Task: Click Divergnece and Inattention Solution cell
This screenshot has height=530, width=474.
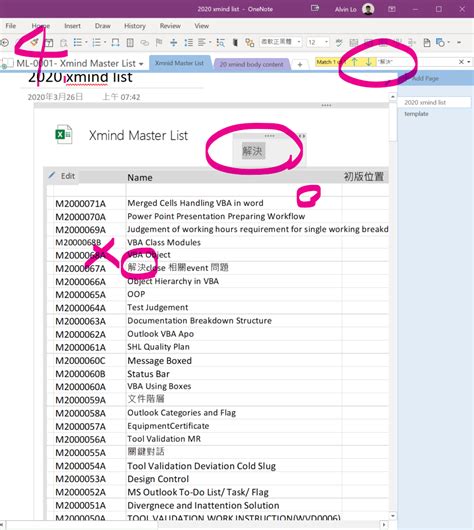Action: (x=203, y=505)
